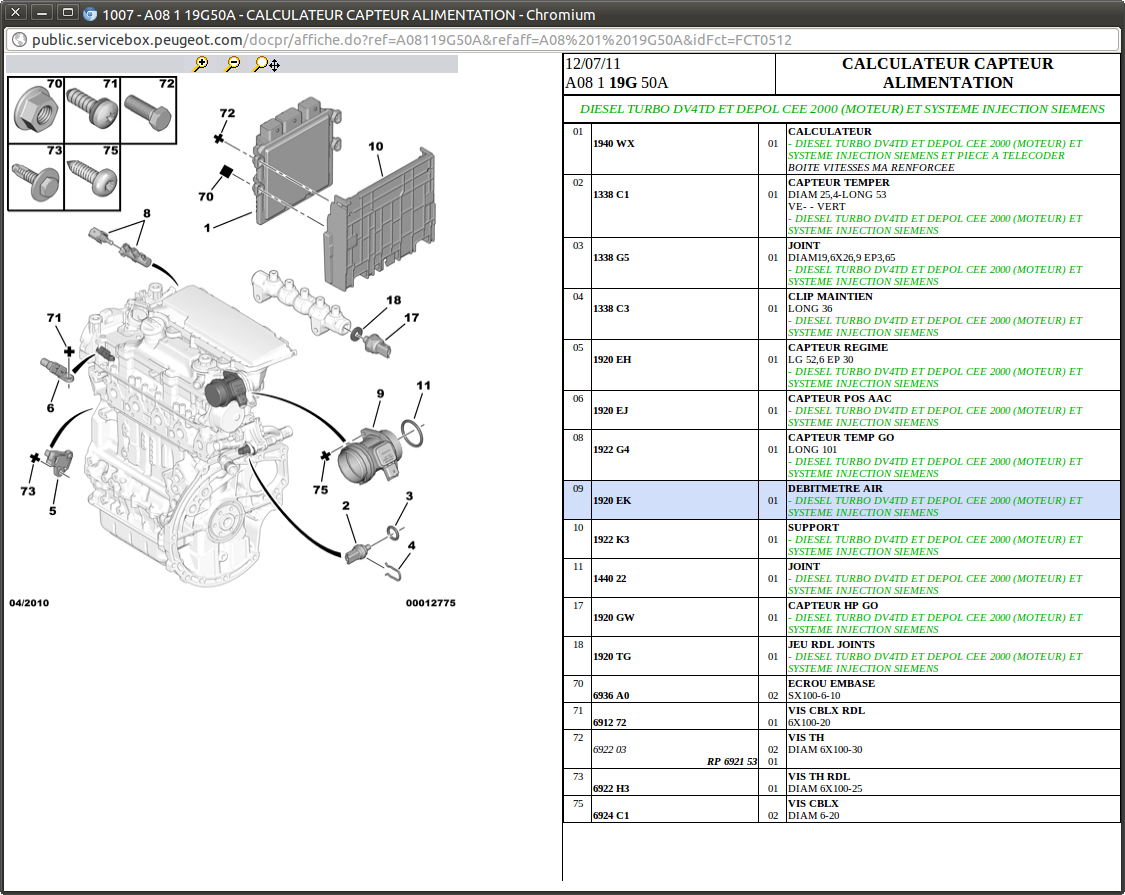This screenshot has height=895, width=1125.
Task: Click the VIS TH RDL designation
Action: coord(819,777)
